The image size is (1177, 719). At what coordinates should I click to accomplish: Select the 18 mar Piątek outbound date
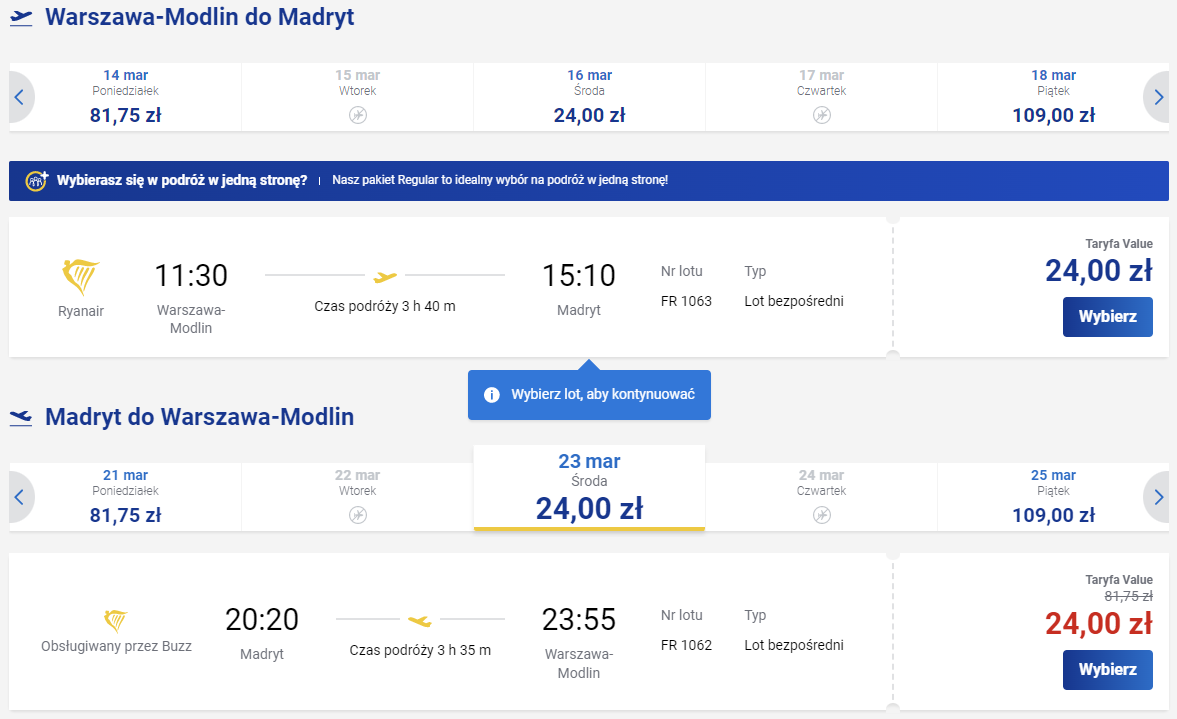point(1053,97)
